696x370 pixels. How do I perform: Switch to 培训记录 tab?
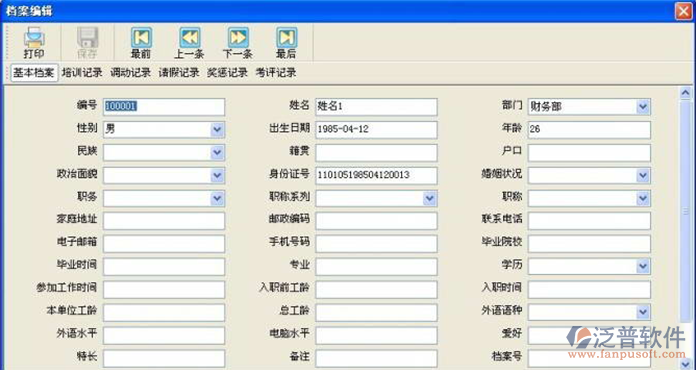(82, 73)
